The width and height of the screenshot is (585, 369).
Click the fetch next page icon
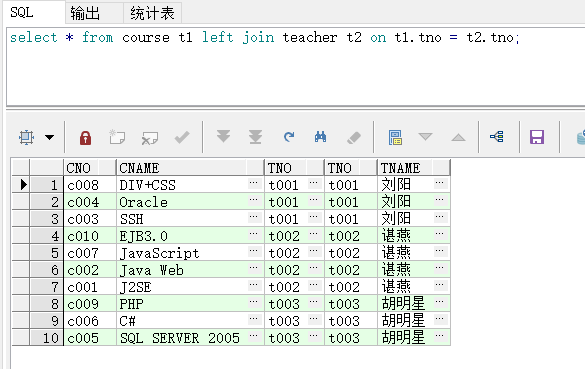[223, 137]
